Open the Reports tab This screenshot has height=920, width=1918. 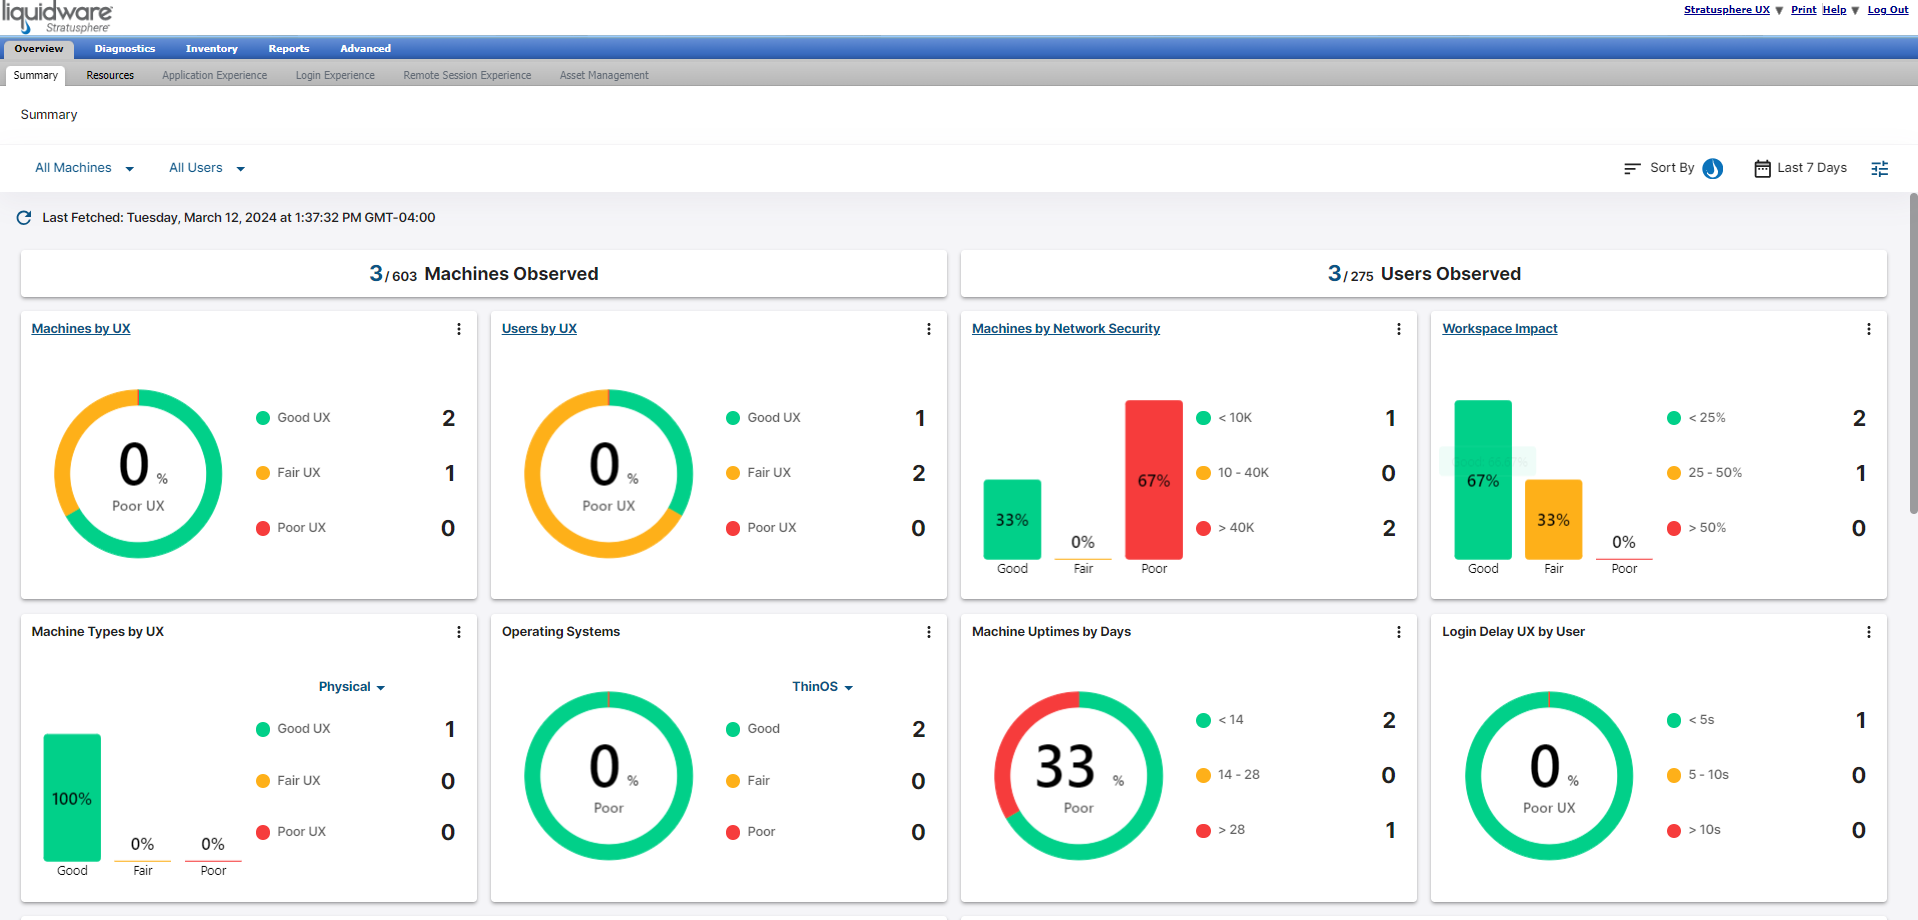coord(289,49)
